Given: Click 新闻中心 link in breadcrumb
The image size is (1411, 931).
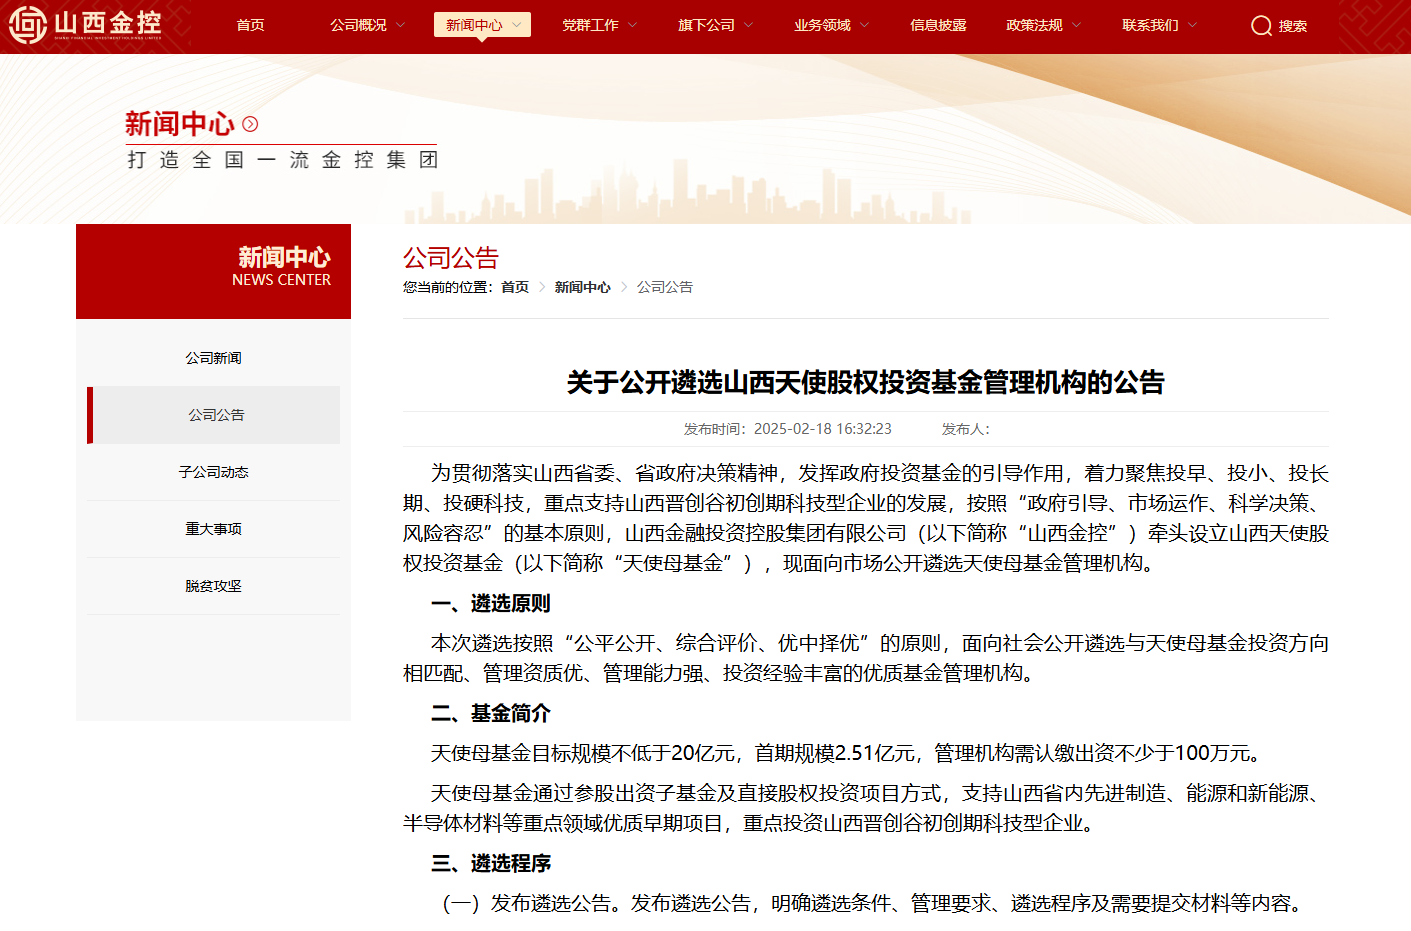Looking at the screenshot, I should click(582, 287).
